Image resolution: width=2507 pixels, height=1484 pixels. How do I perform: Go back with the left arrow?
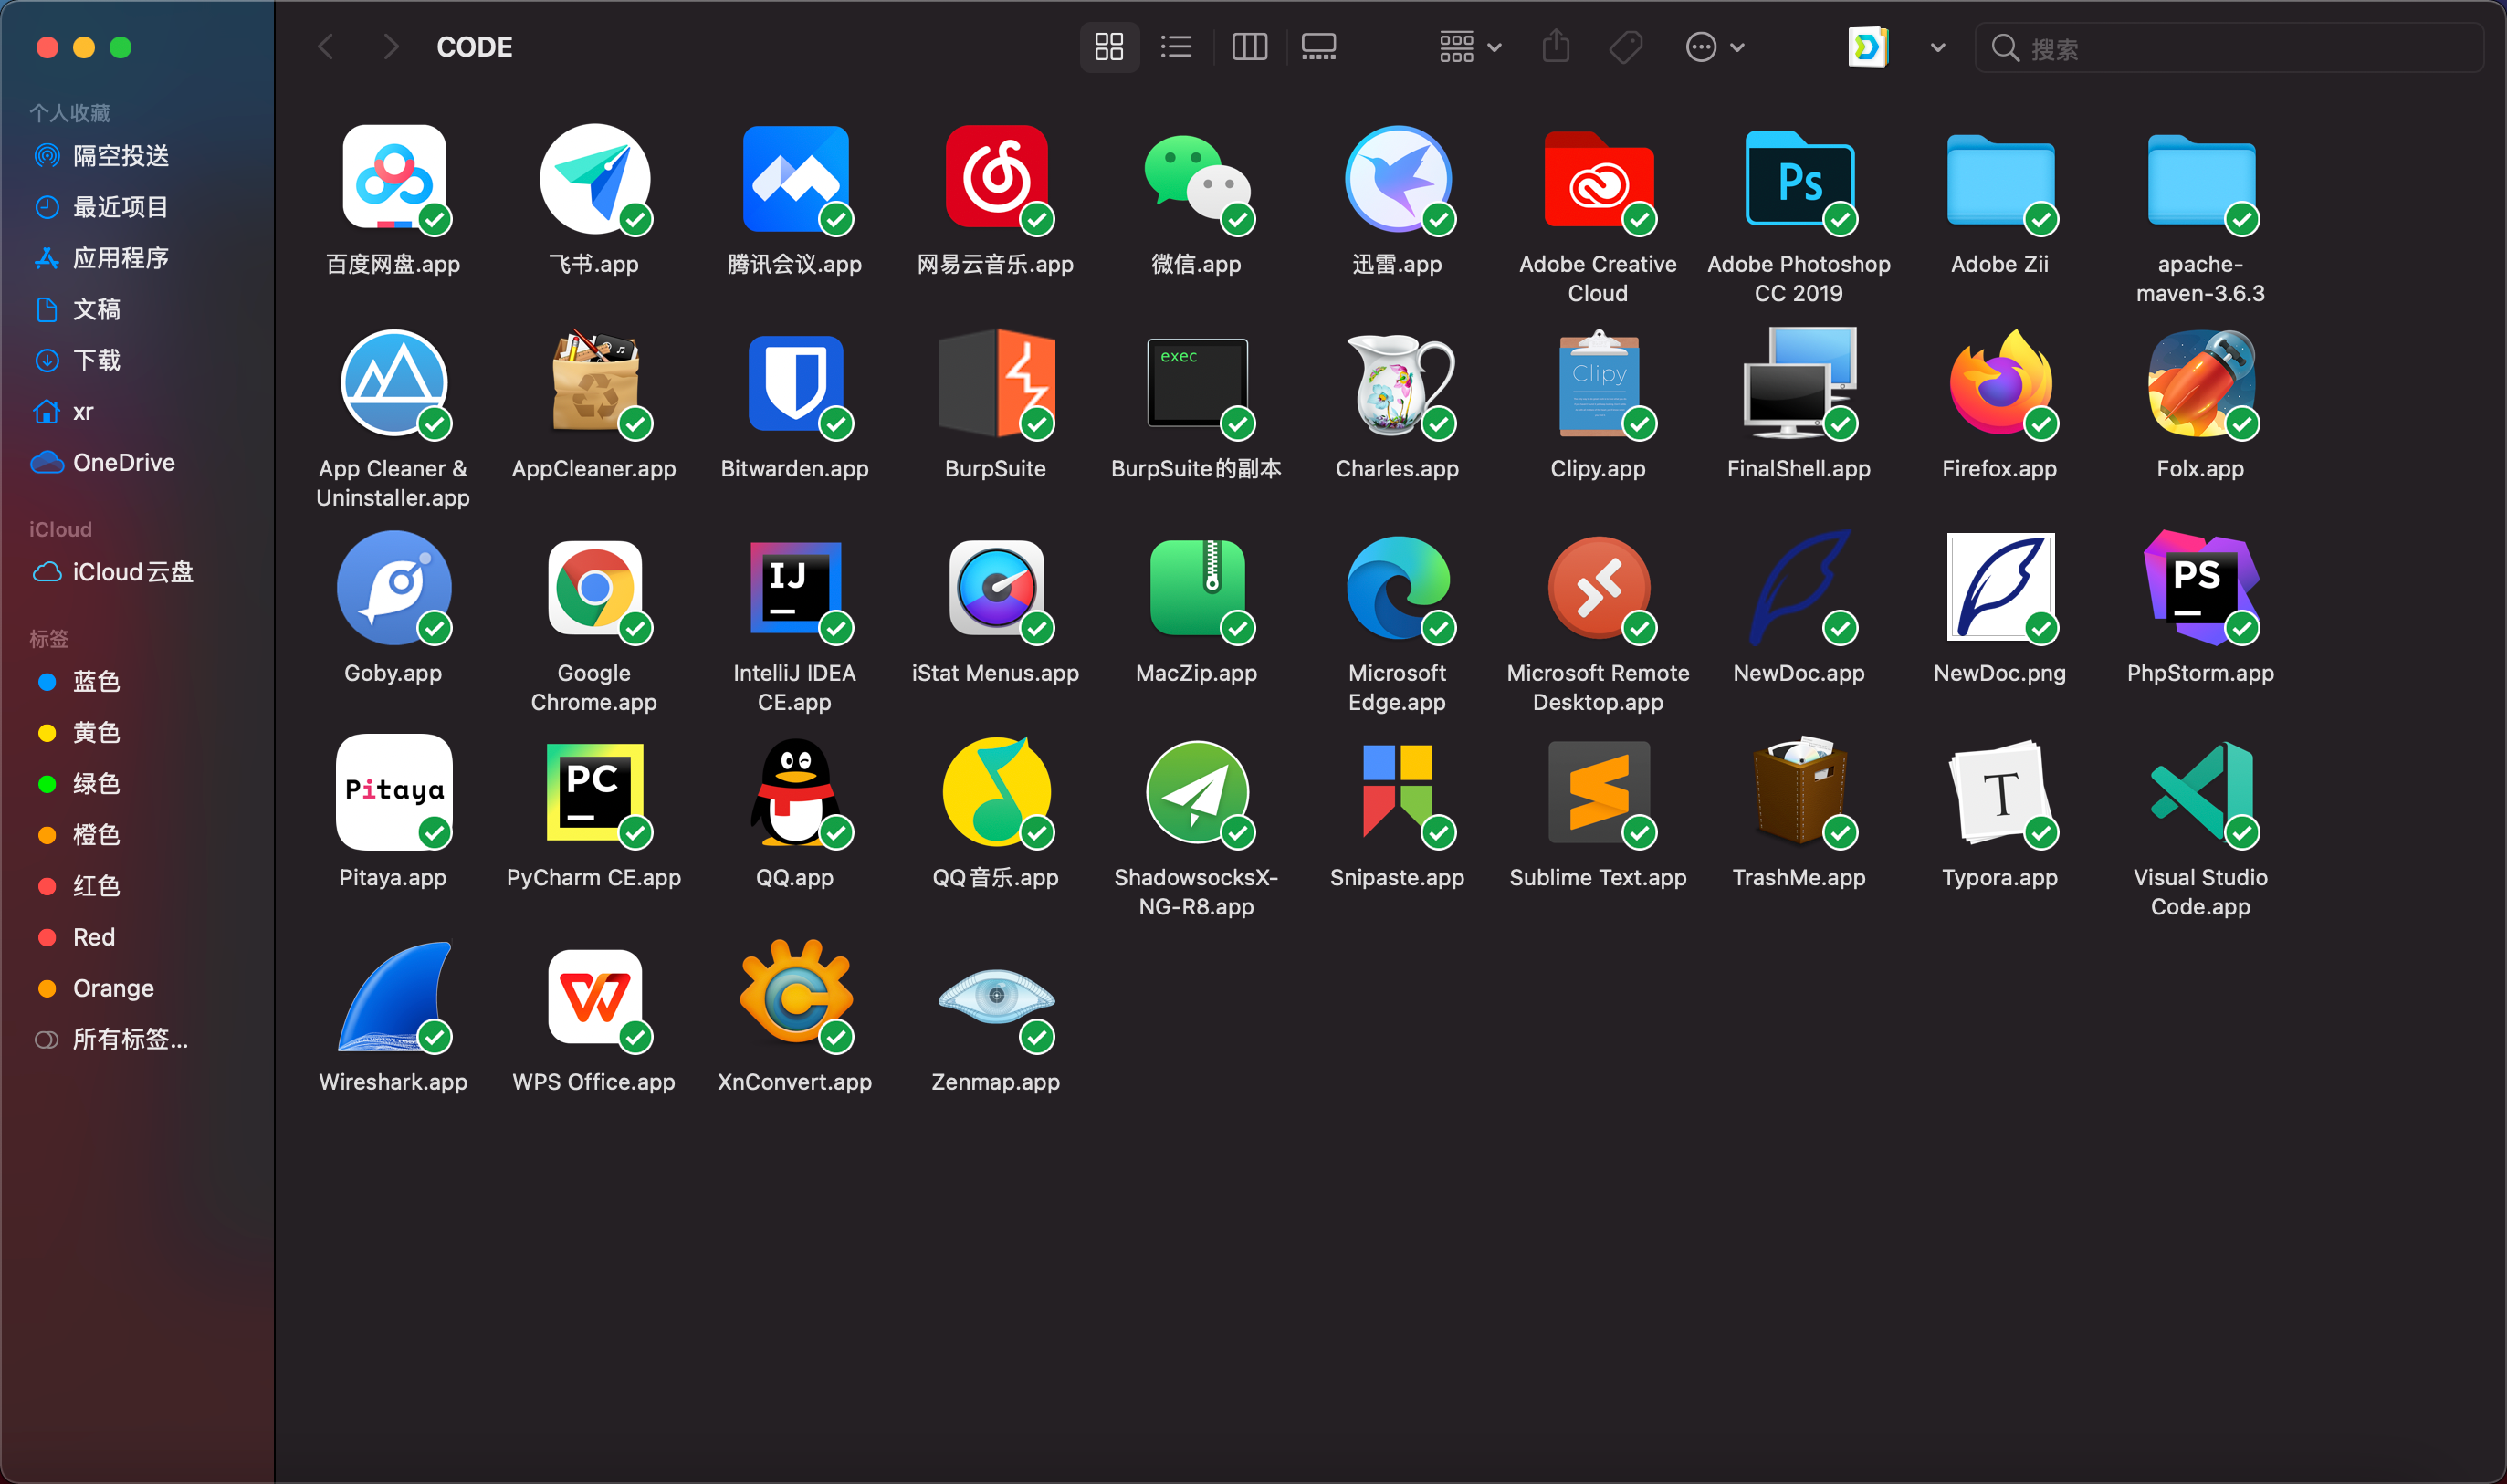tap(326, 47)
